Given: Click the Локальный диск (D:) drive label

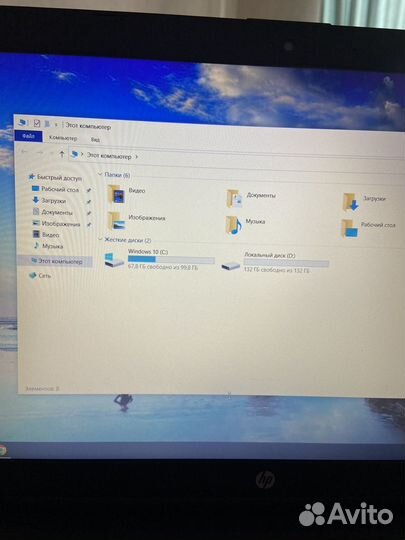Looking at the screenshot, I should pos(270,255).
